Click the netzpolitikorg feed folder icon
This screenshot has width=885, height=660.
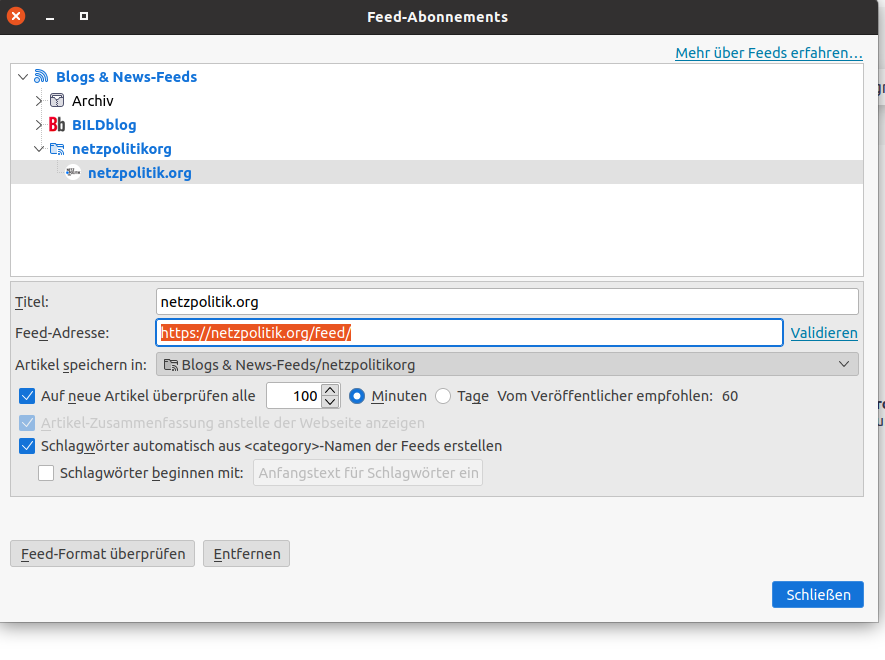point(57,148)
